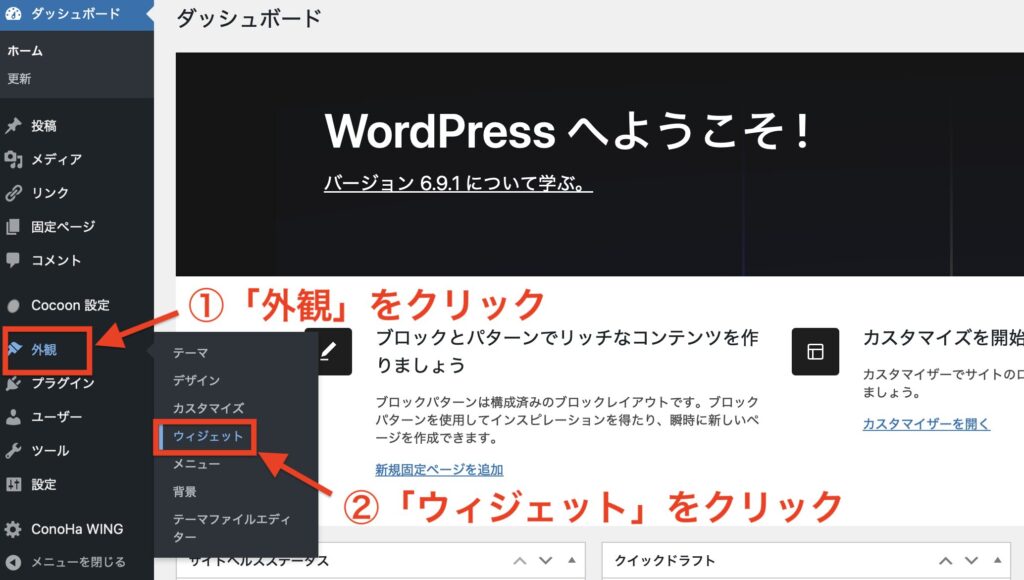This screenshot has height=580, width=1024.
Task: Open カスタマイズ from the 外観 submenu
Action: (x=208, y=409)
